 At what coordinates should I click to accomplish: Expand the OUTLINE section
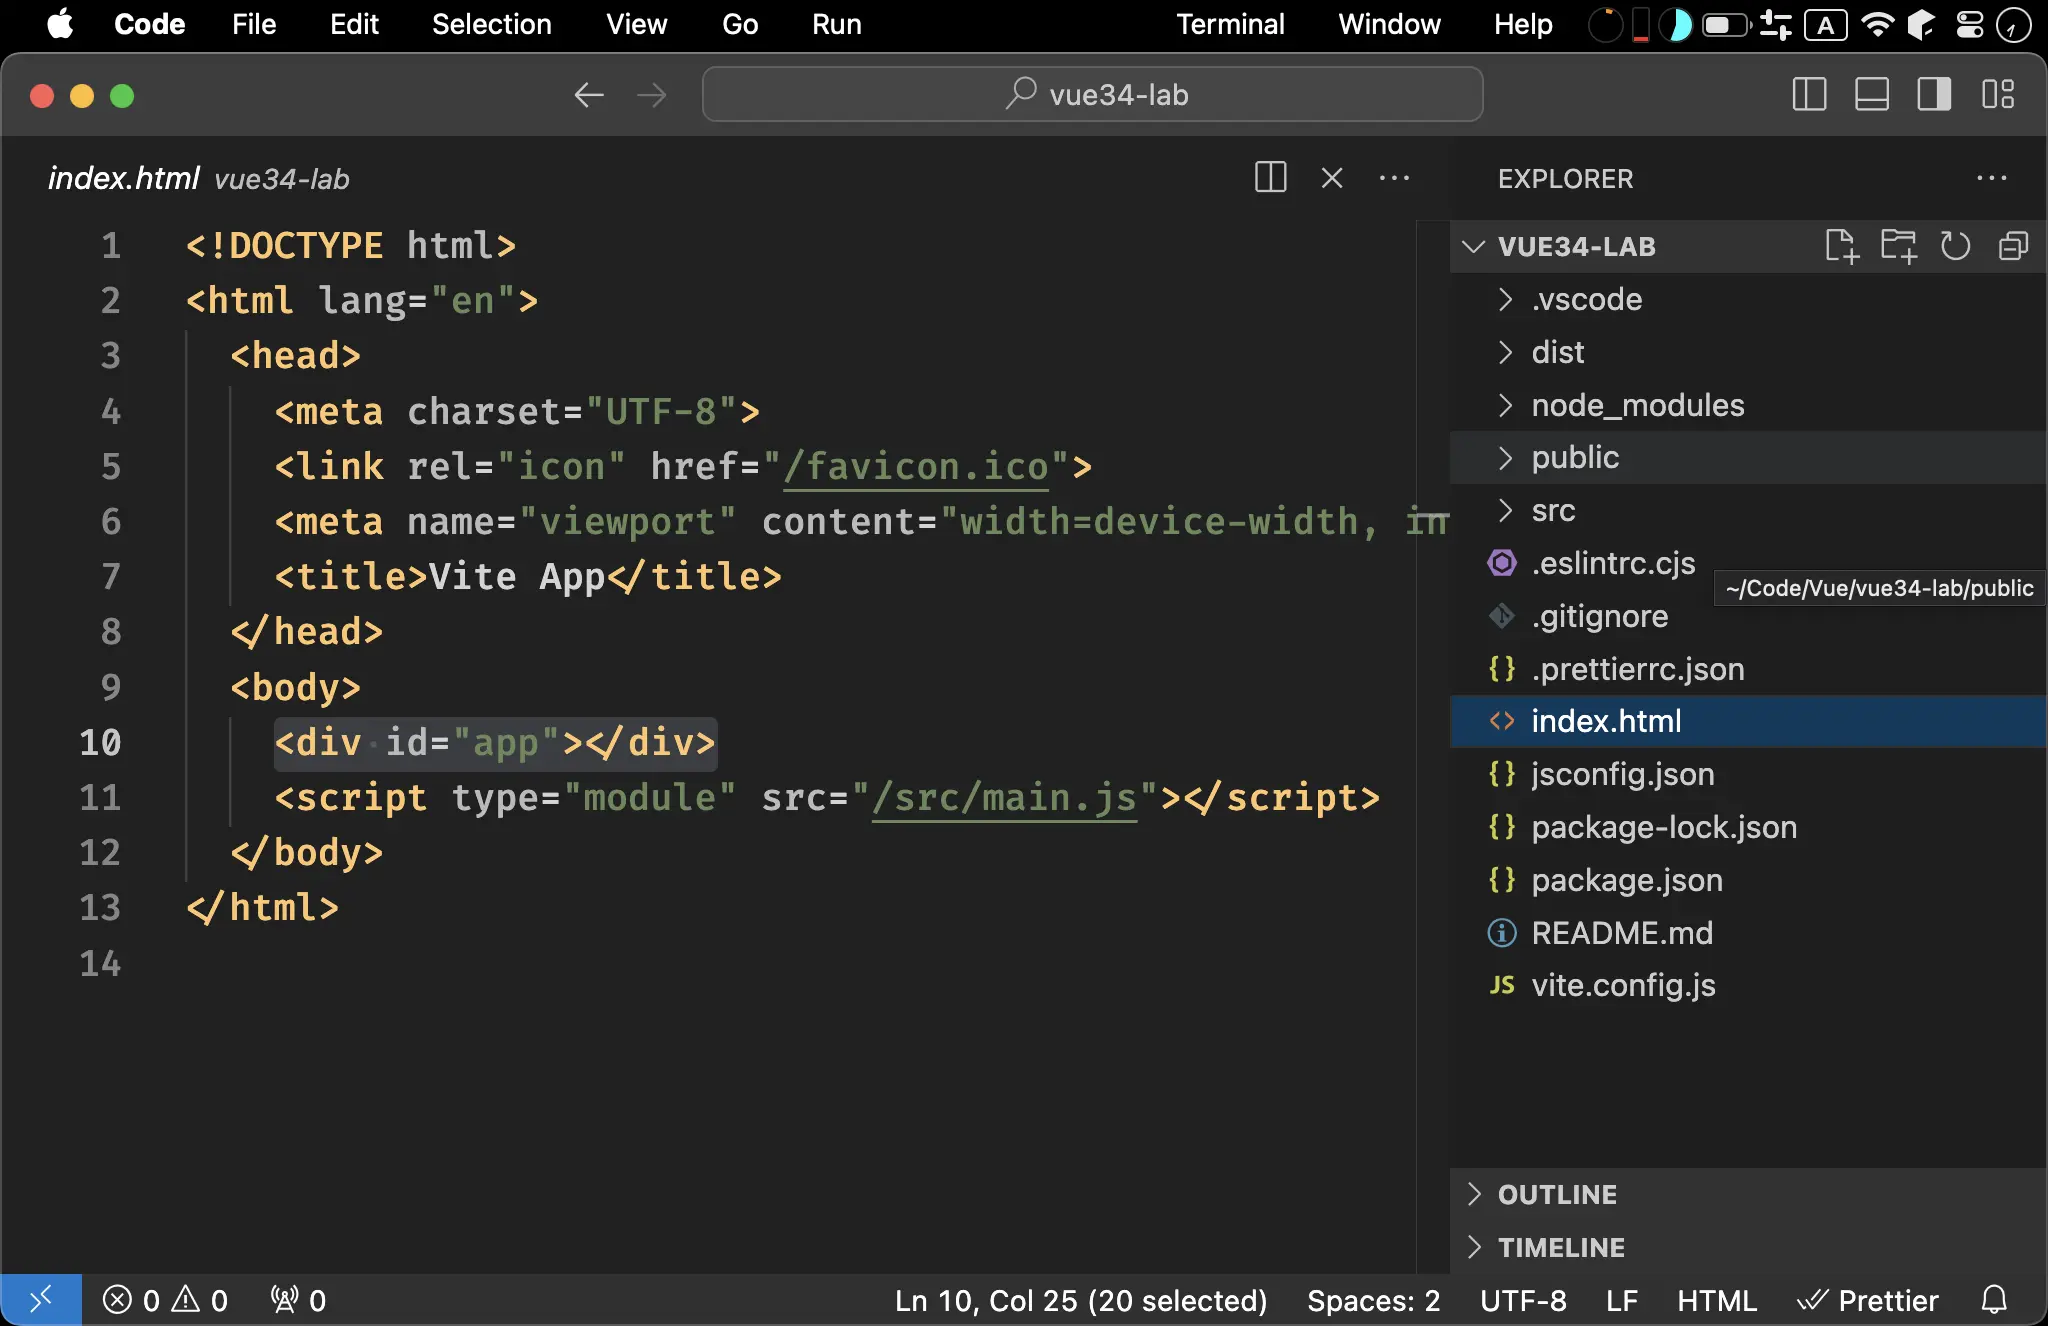click(x=1748, y=1194)
